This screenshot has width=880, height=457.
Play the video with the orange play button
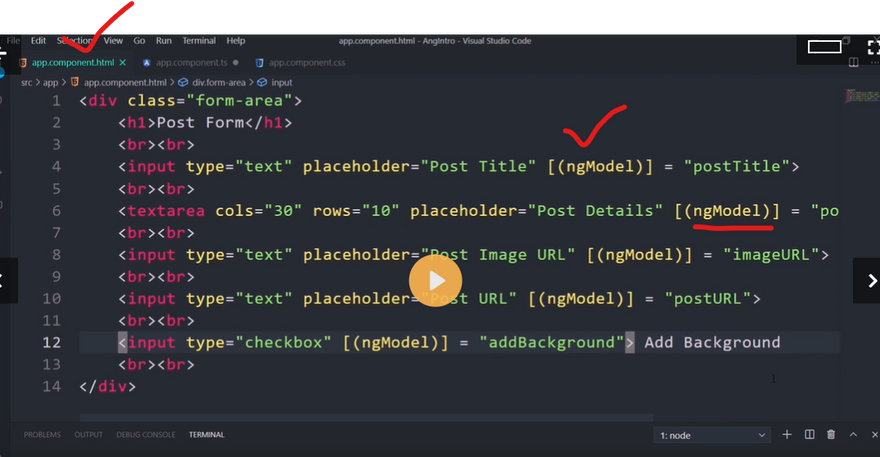click(435, 279)
